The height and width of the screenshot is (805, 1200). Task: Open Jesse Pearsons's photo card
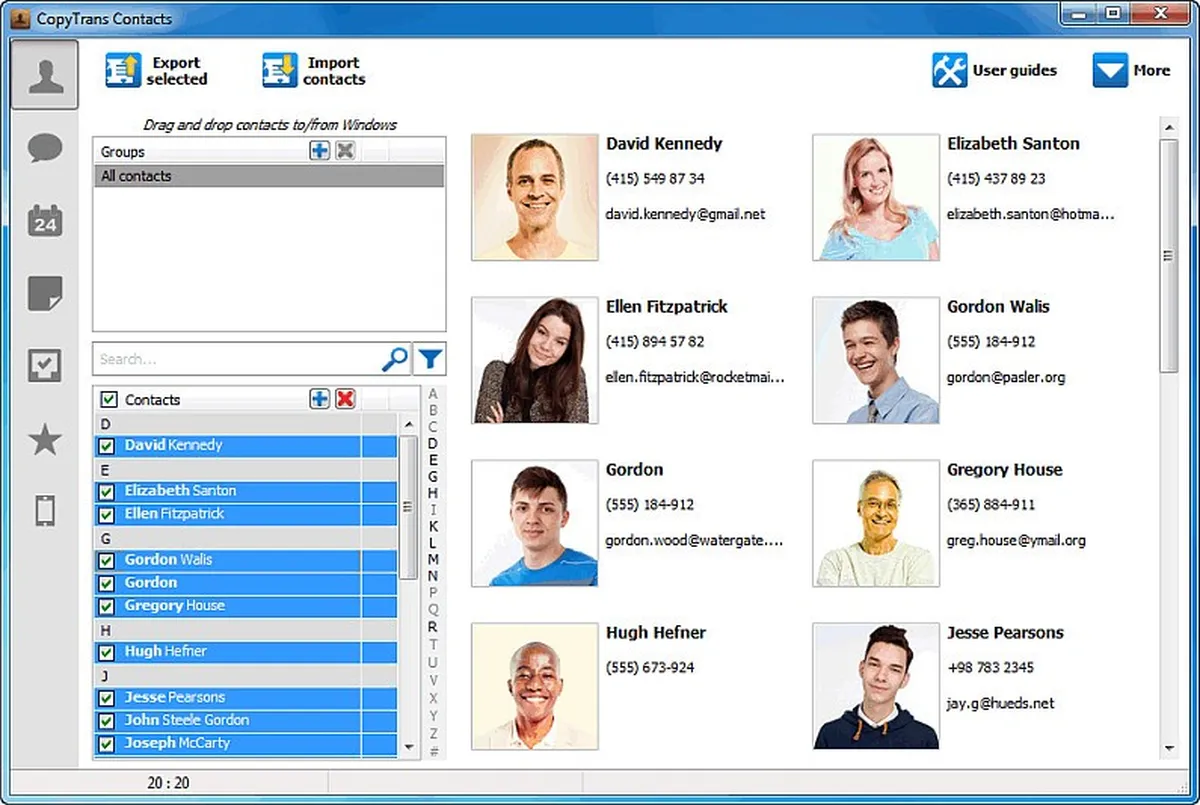[x=876, y=686]
